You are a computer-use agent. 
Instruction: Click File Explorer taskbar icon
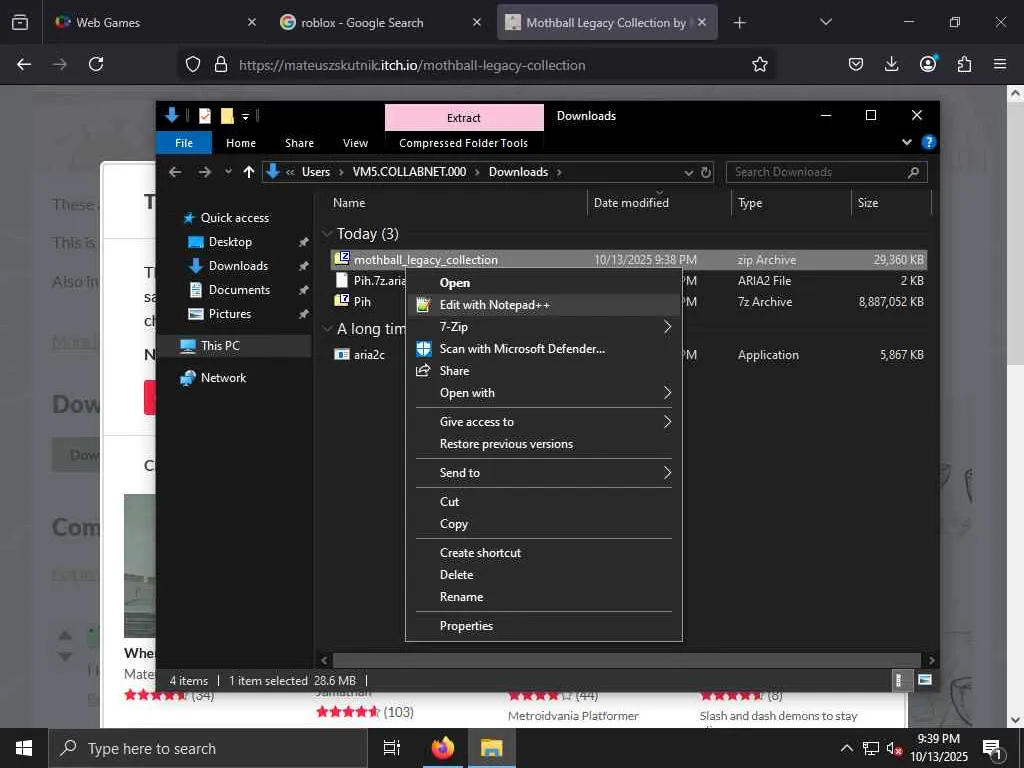491,748
